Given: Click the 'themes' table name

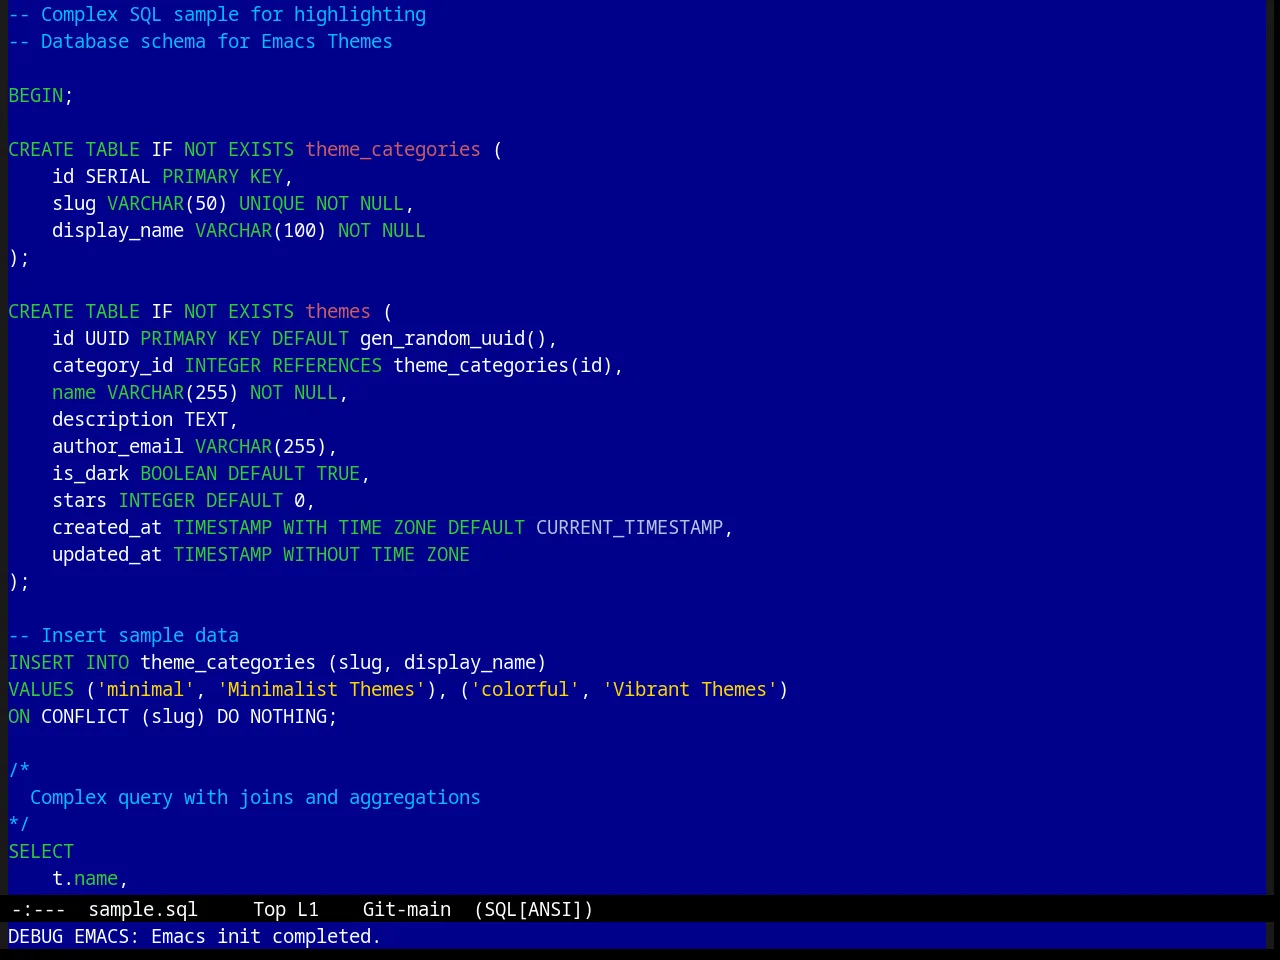Looking at the screenshot, I should pos(338,312).
